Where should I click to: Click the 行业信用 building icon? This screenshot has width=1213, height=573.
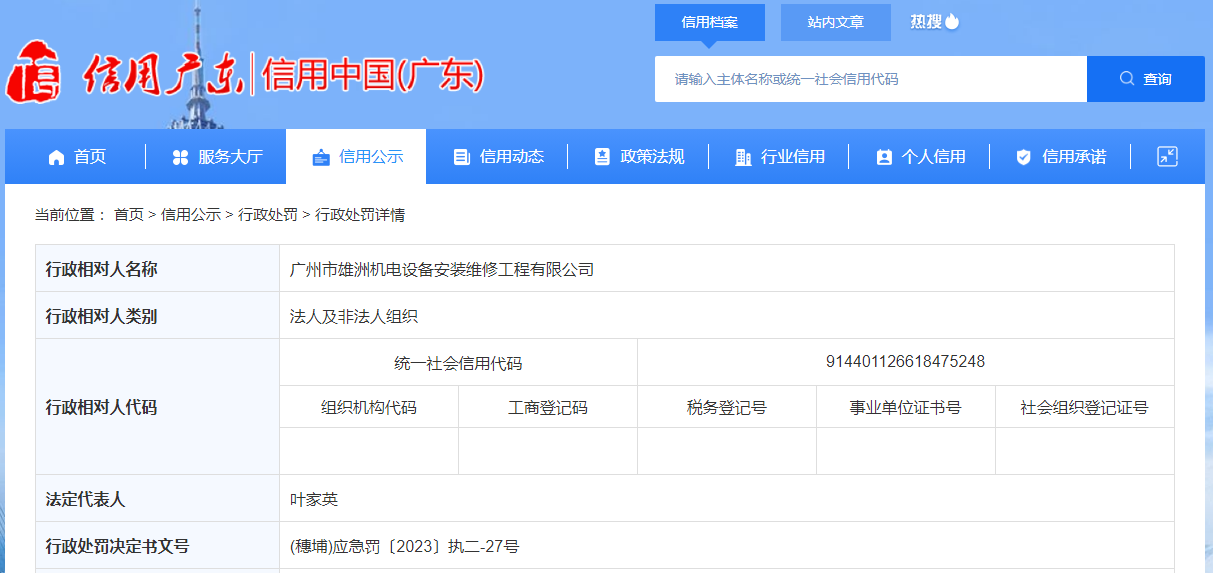coord(743,157)
